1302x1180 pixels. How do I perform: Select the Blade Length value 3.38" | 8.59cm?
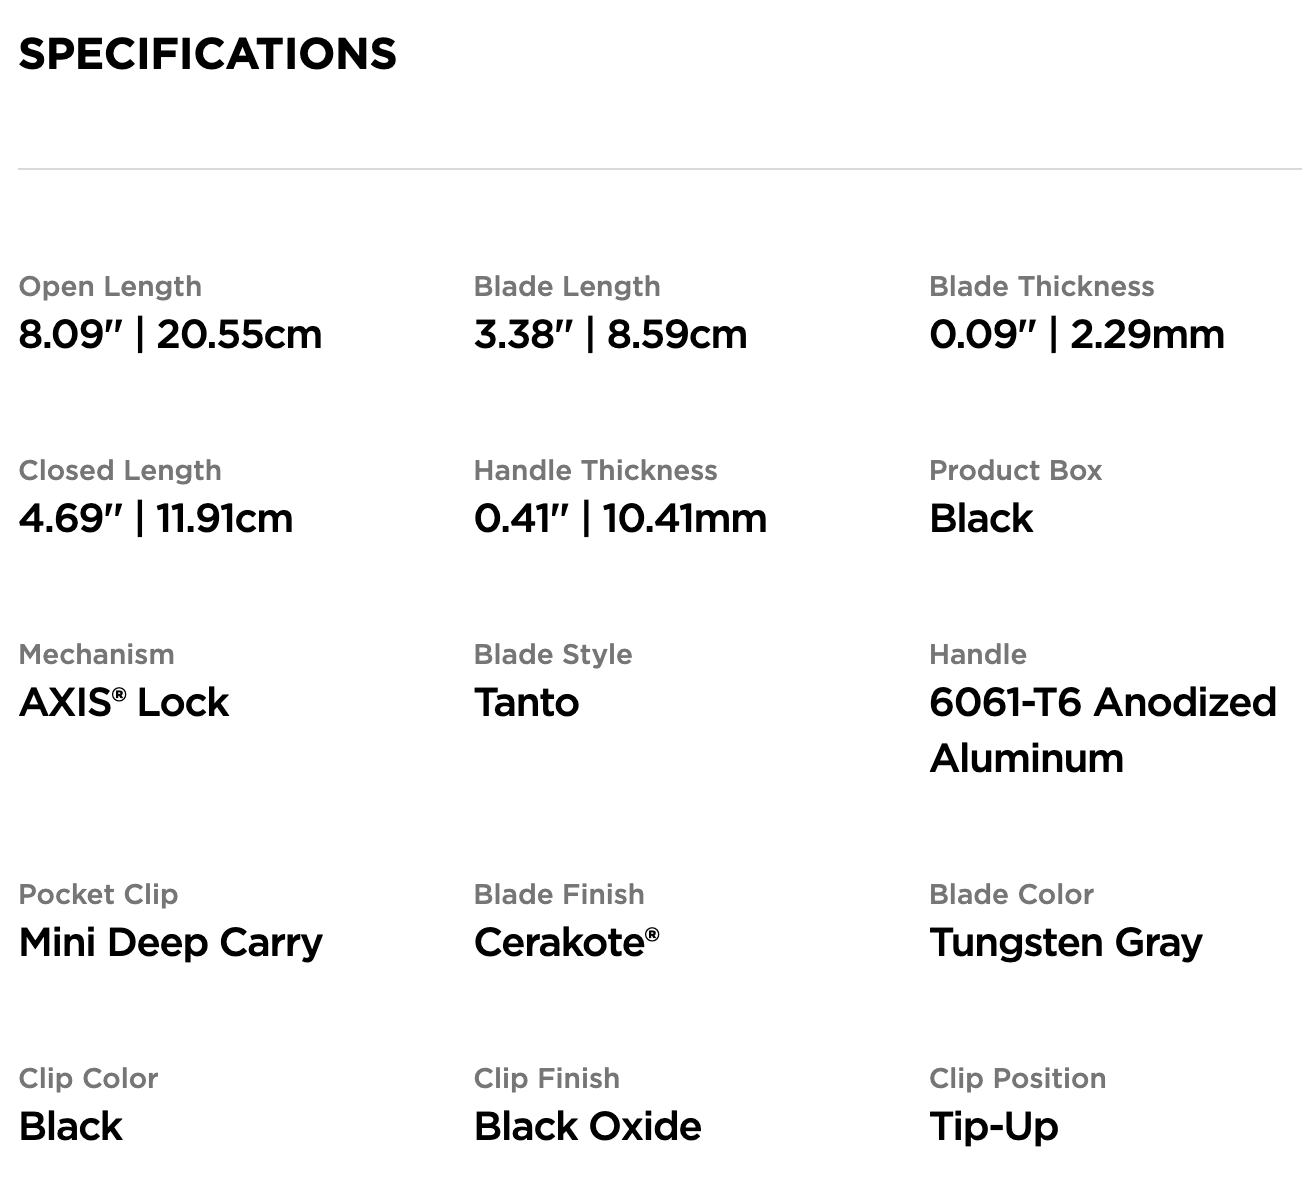click(x=610, y=334)
